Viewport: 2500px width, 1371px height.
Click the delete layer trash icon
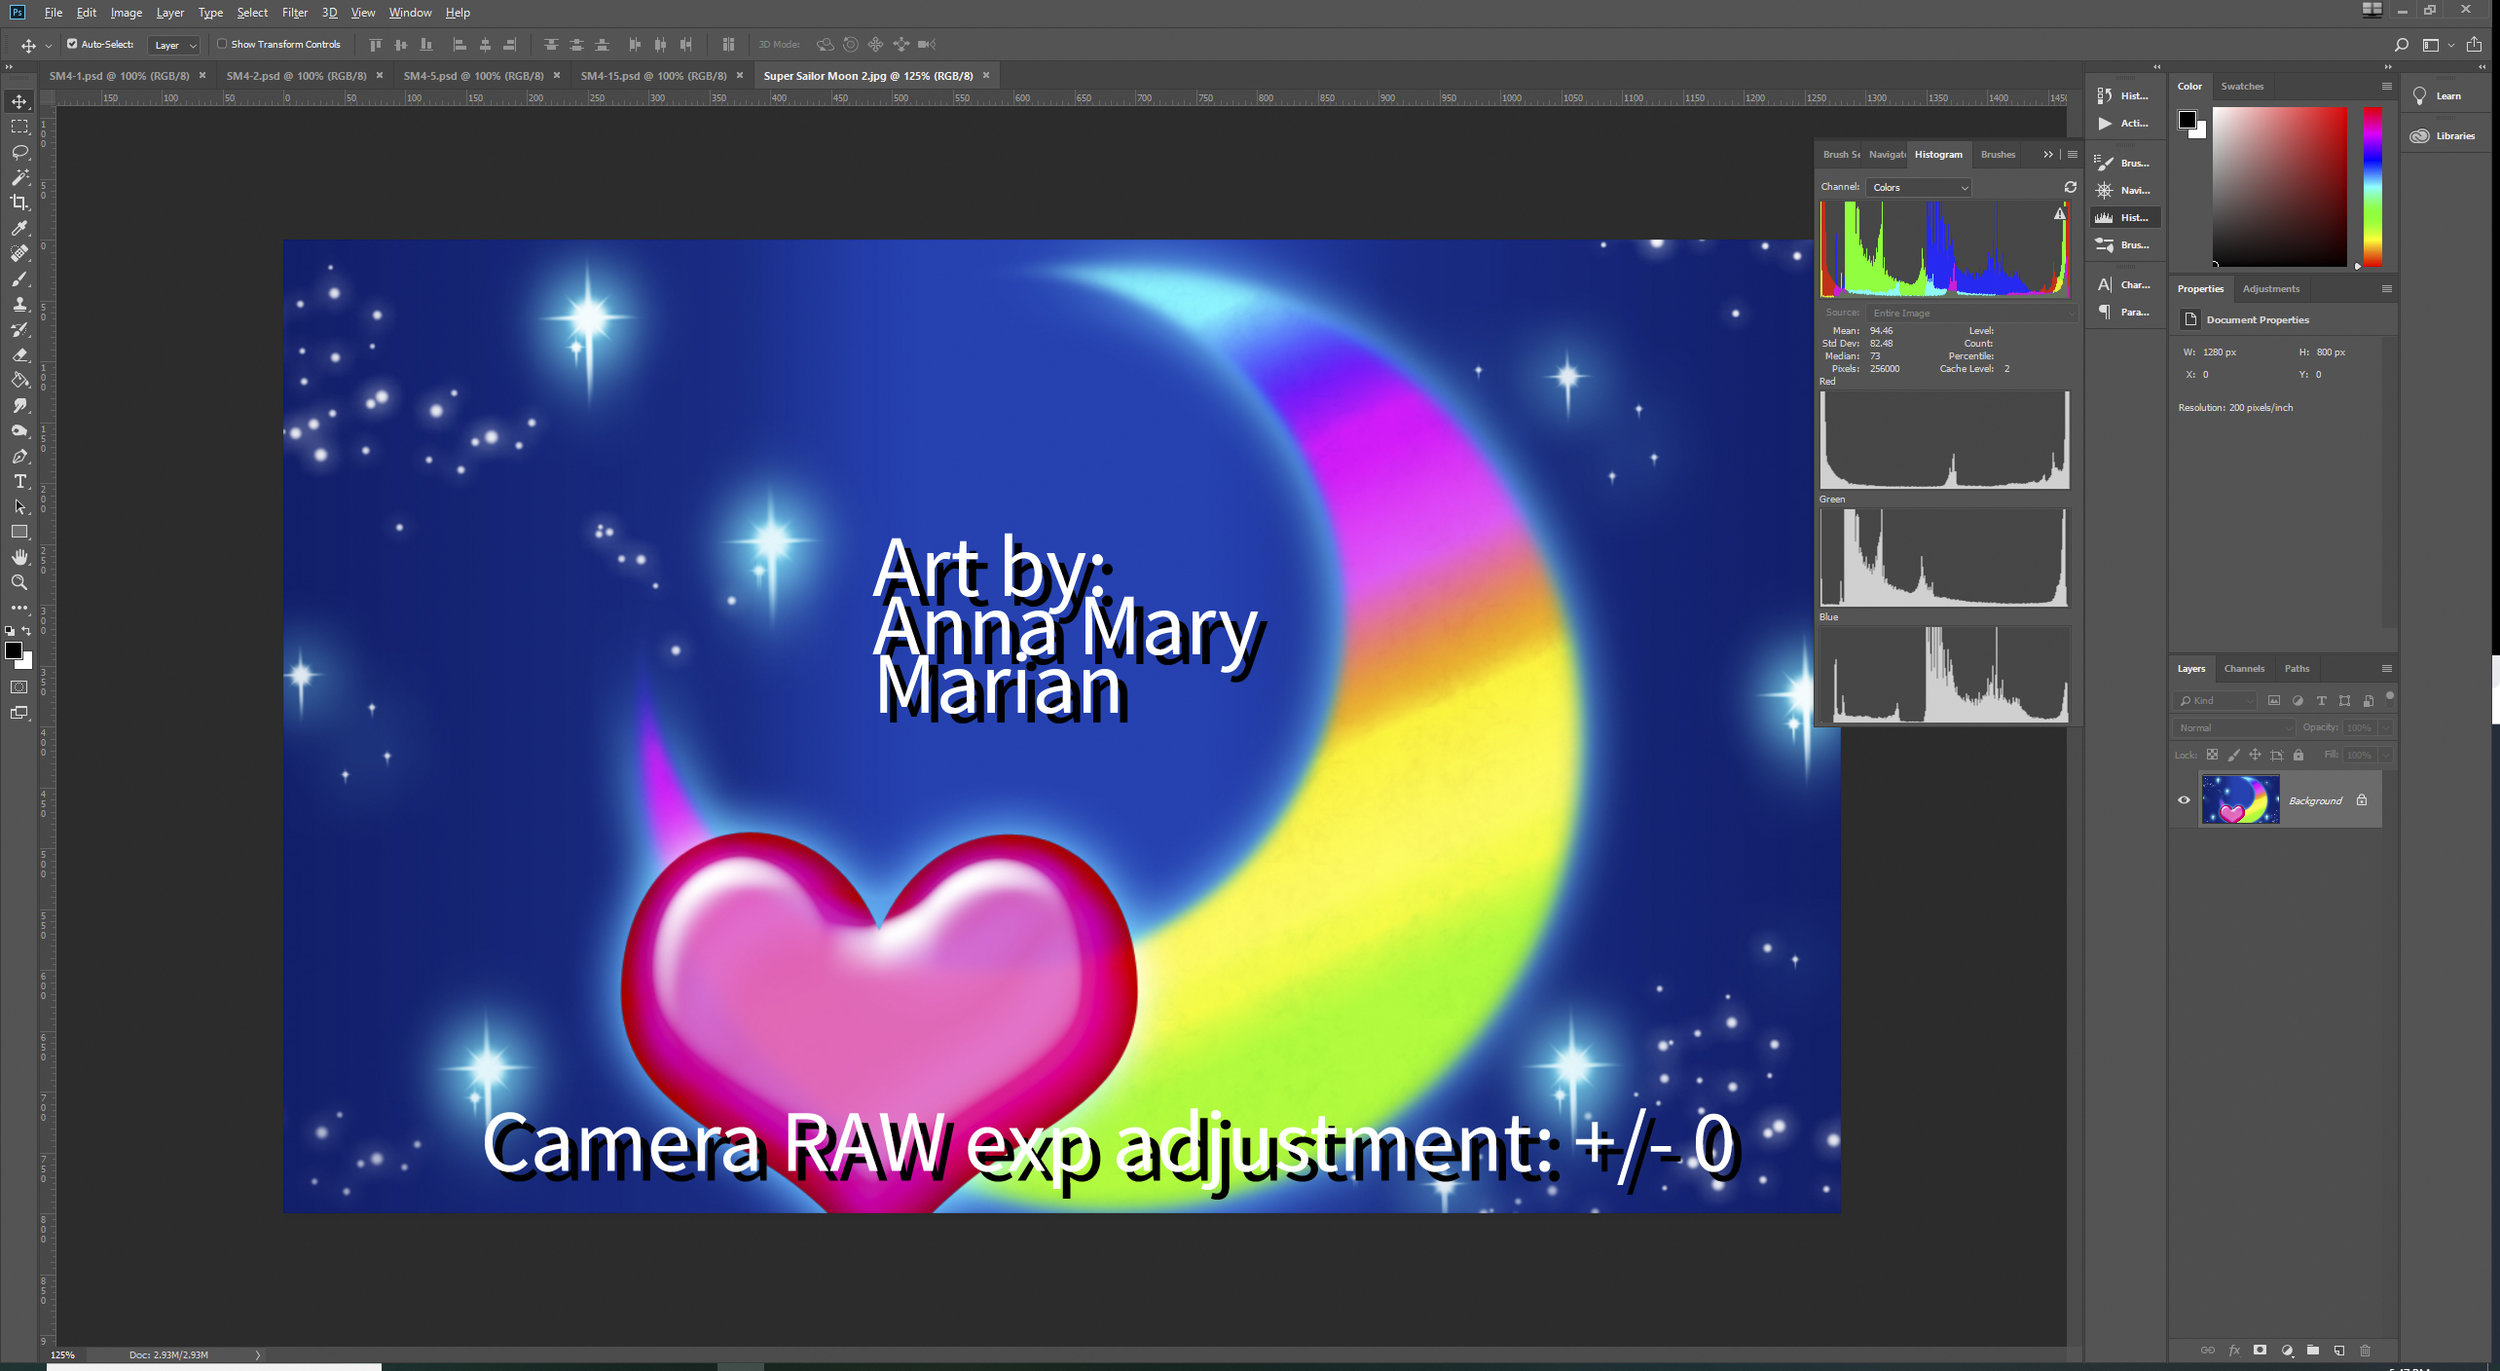(x=2365, y=1350)
